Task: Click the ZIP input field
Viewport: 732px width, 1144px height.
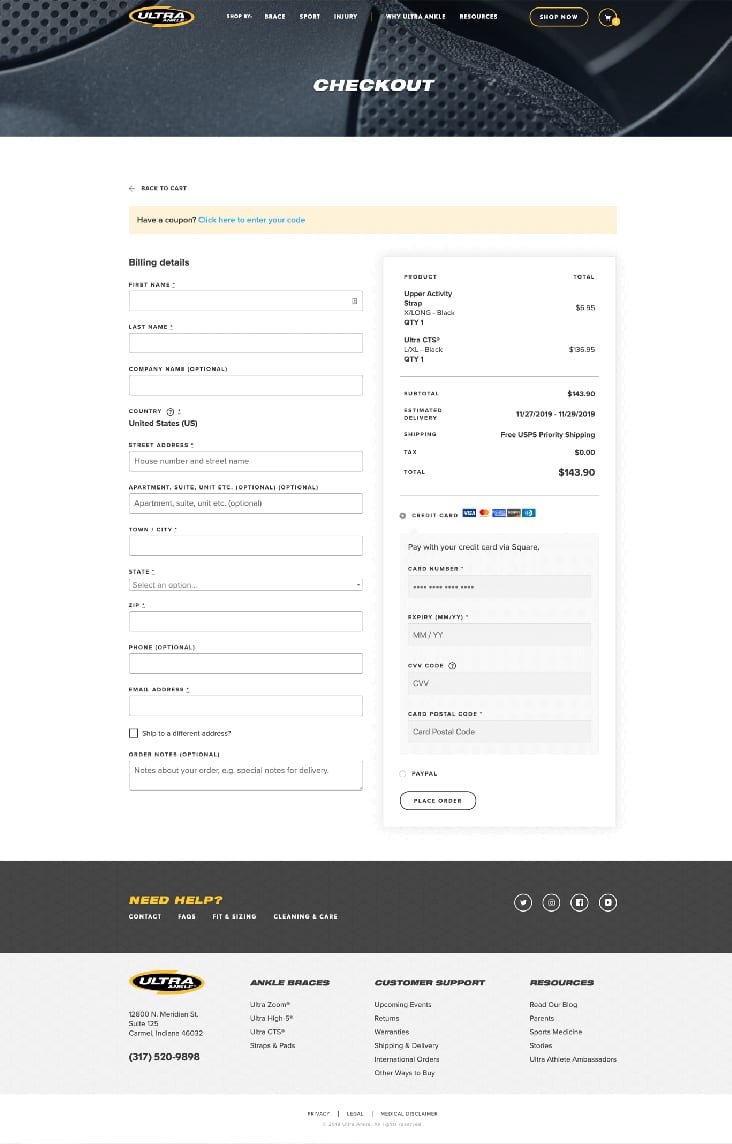Action: (x=246, y=621)
